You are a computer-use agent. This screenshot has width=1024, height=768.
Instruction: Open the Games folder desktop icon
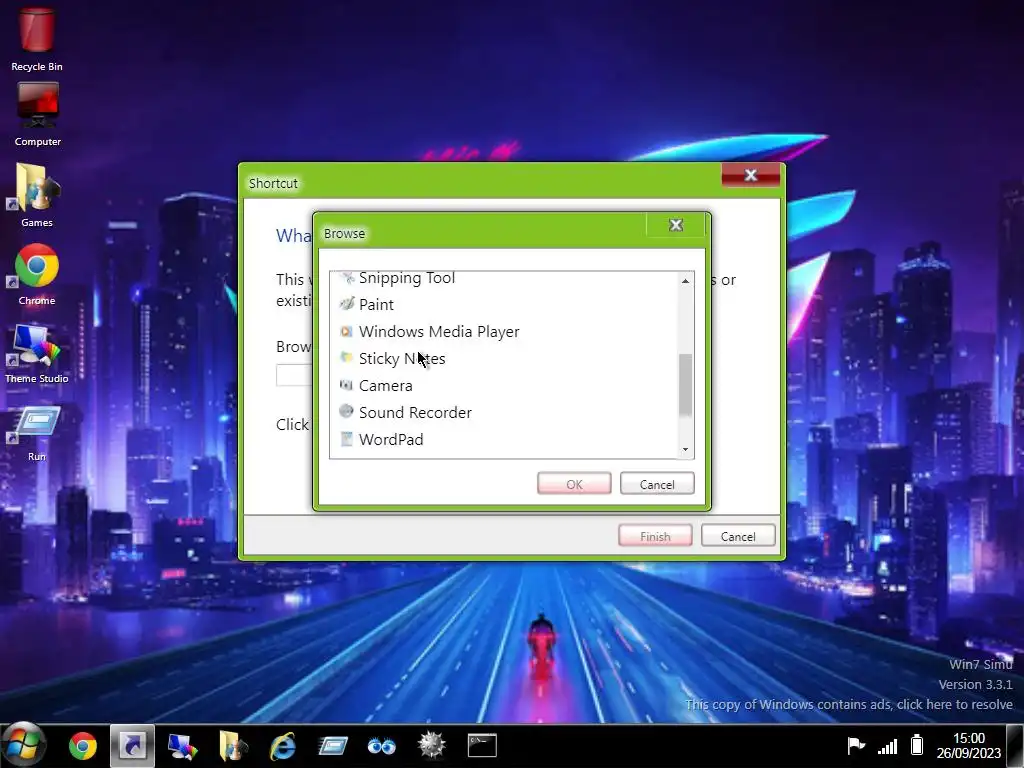pyautogui.click(x=37, y=195)
